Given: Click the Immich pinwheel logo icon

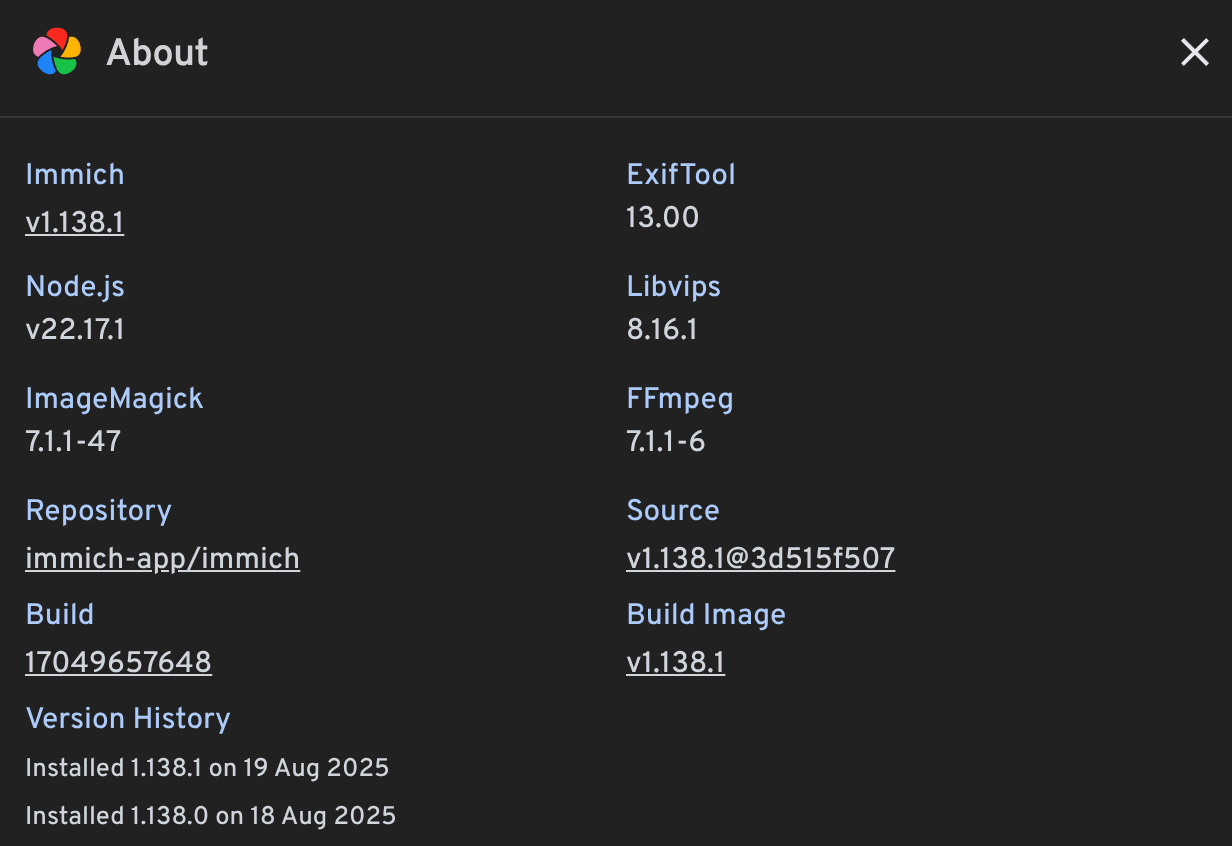Looking at the screenshot, I should [57, 52].
